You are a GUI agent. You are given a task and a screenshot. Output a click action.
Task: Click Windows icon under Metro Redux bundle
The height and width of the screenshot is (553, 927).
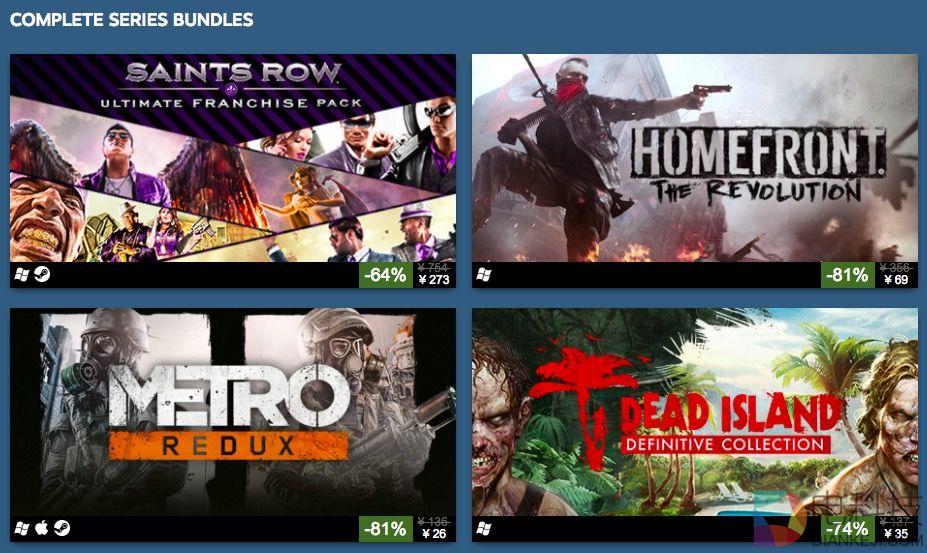click(21, 528)
